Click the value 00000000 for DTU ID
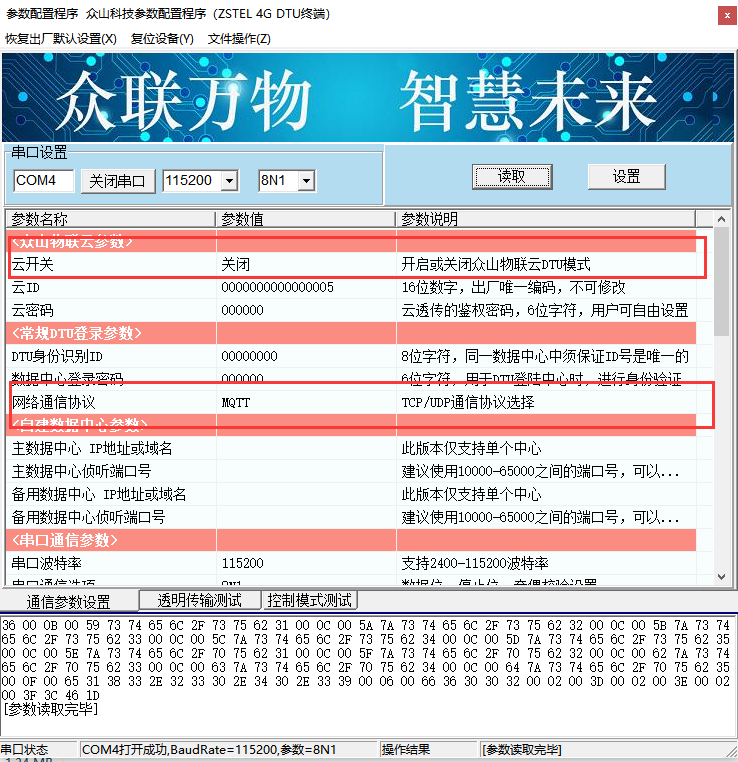Image resolution: width=738 pixels, height=762 pixels. (x=249, y=356)
